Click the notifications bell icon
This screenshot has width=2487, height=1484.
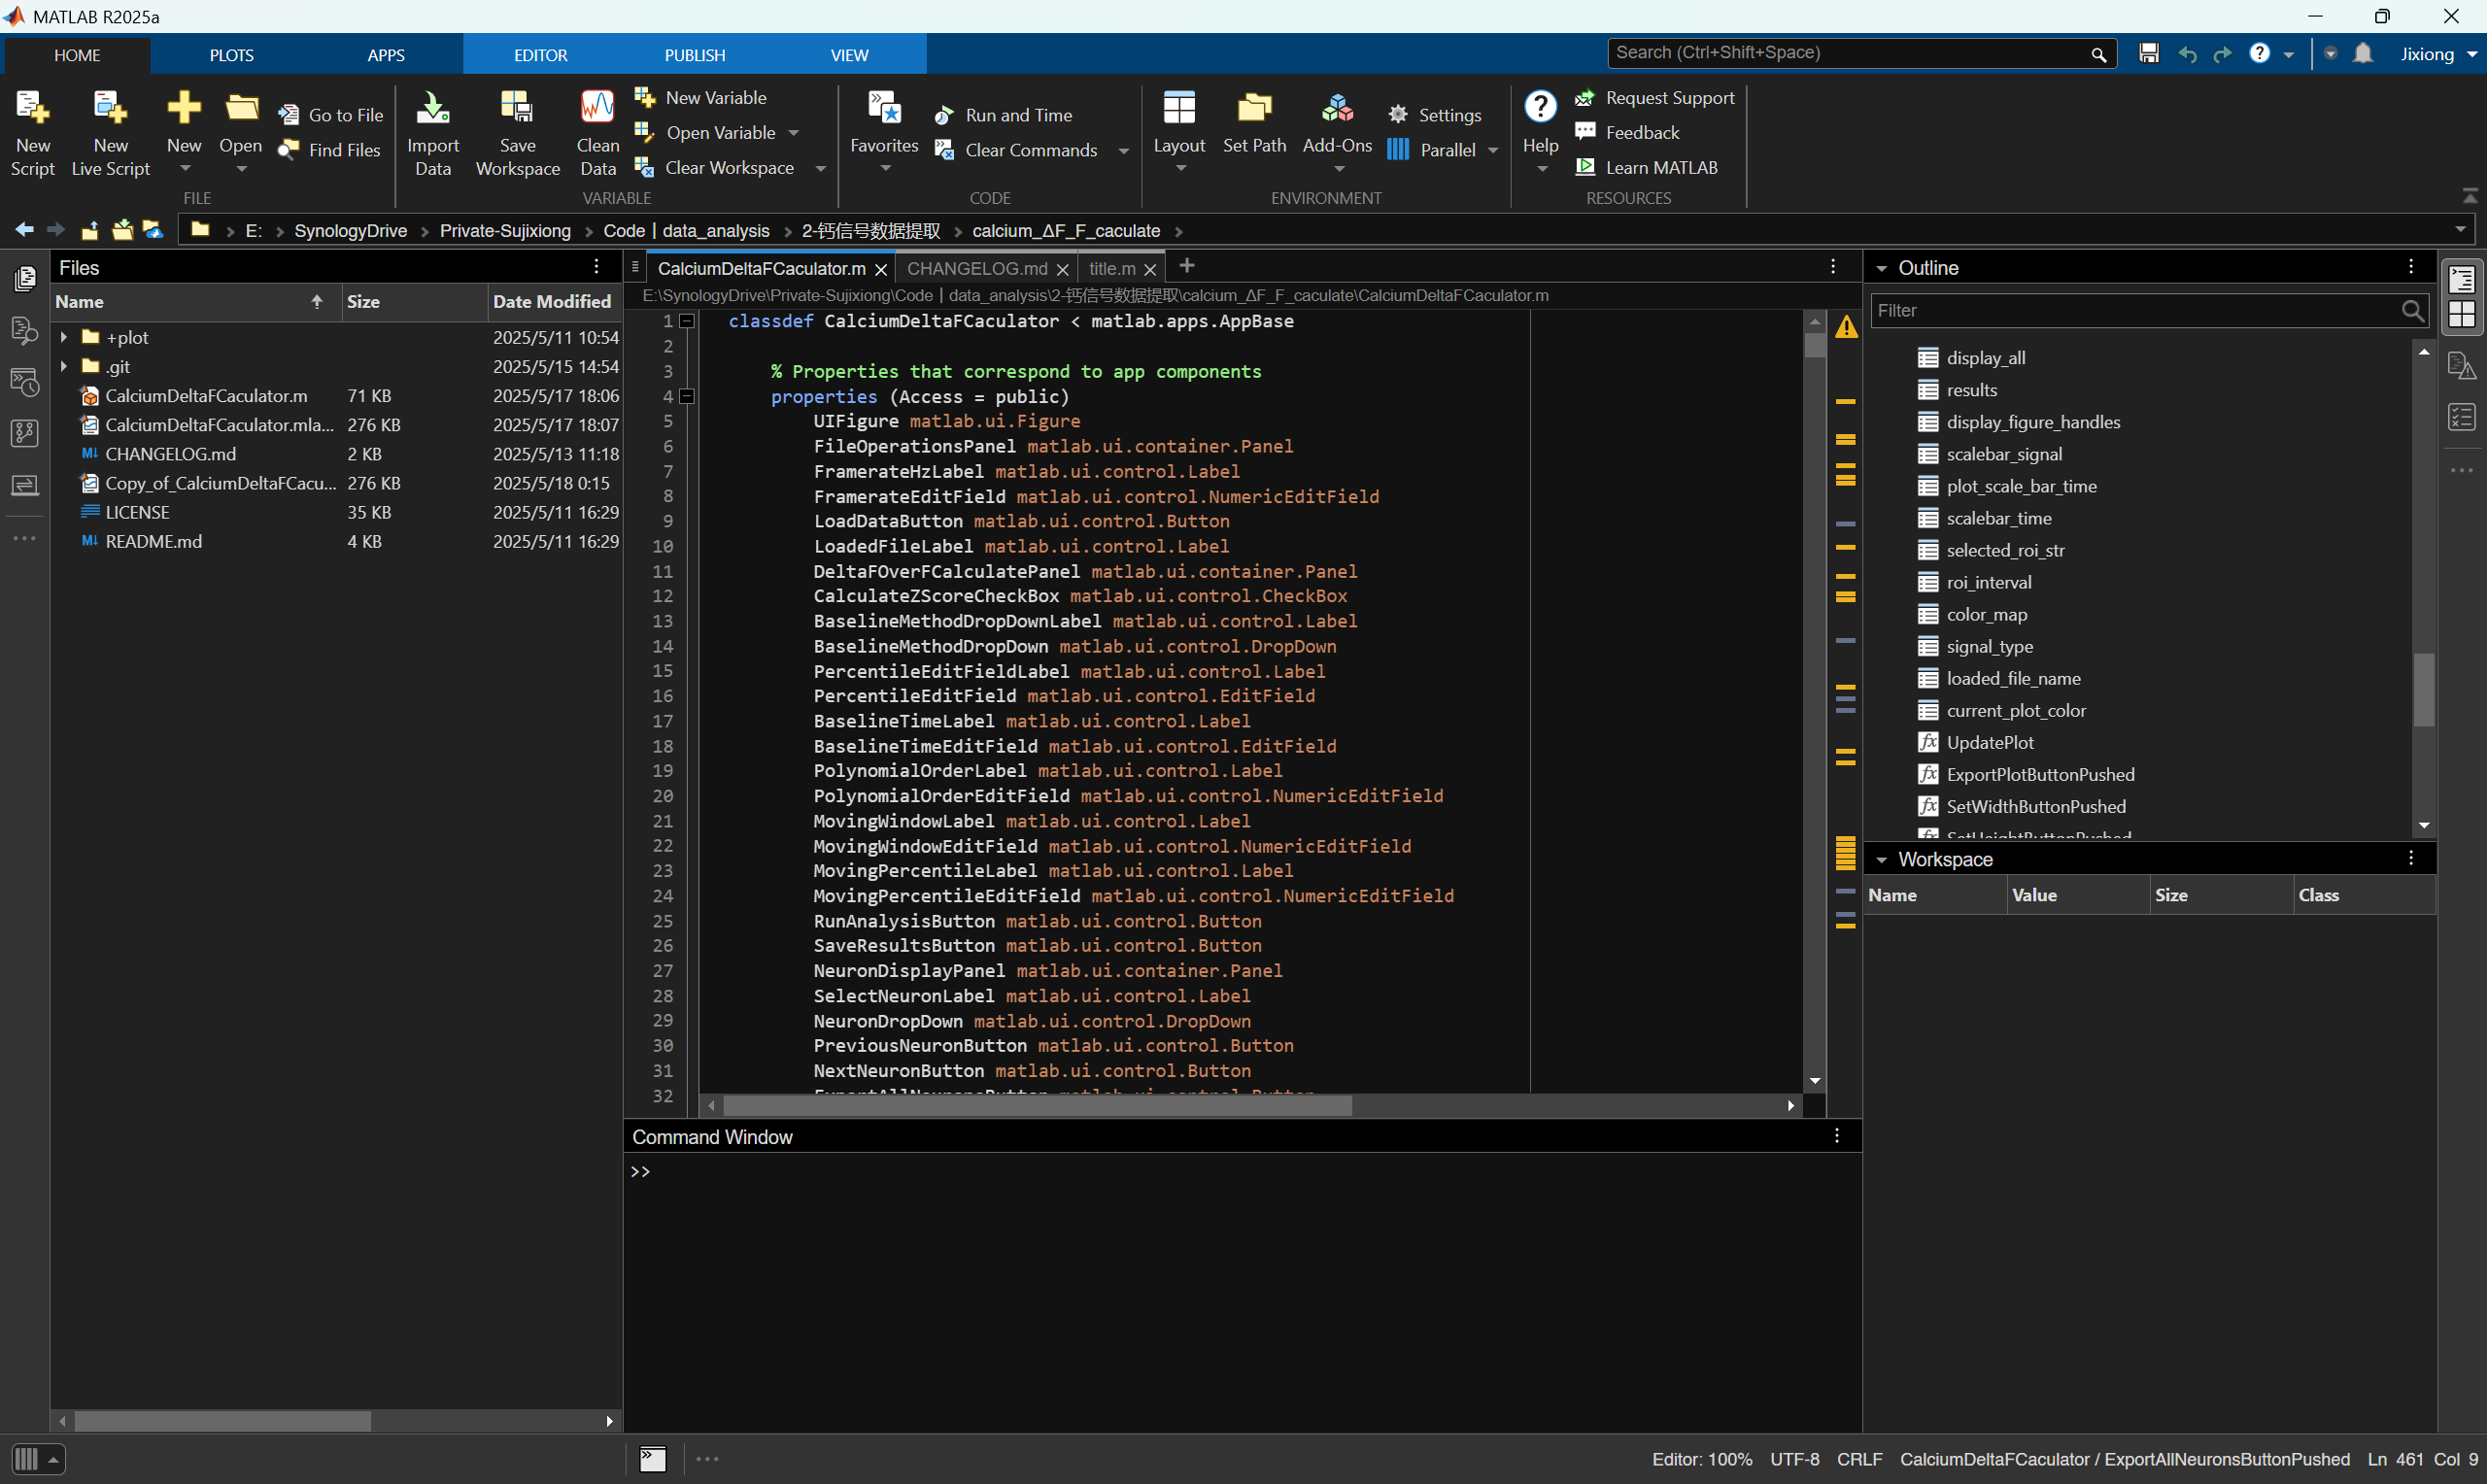pos(2363,53)
